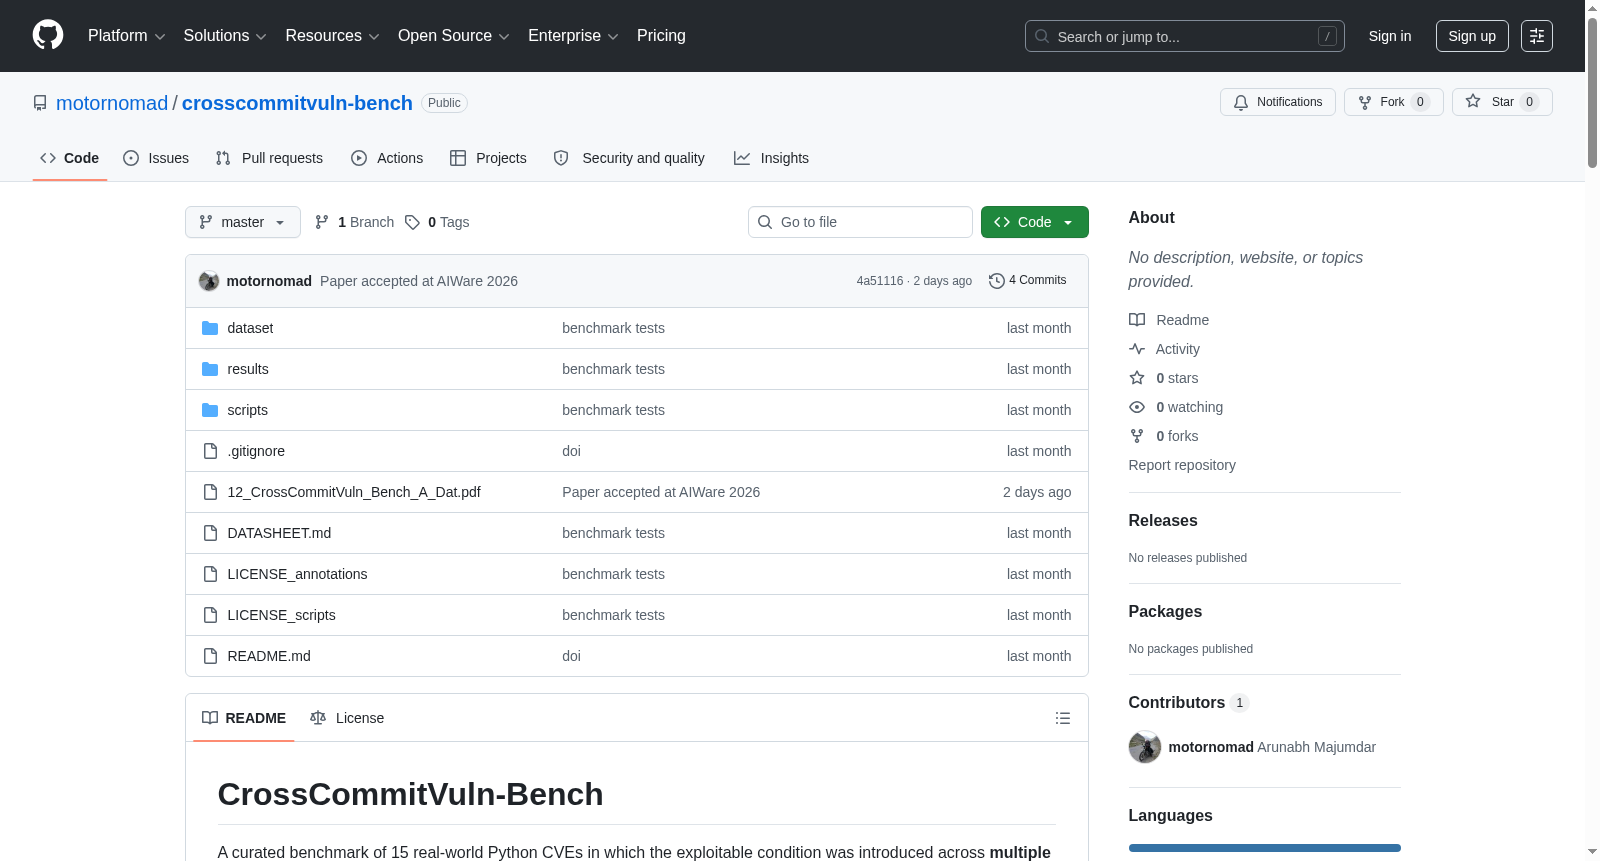
Task: Expand the Platform menu
Action: click(x=126, y=36)
